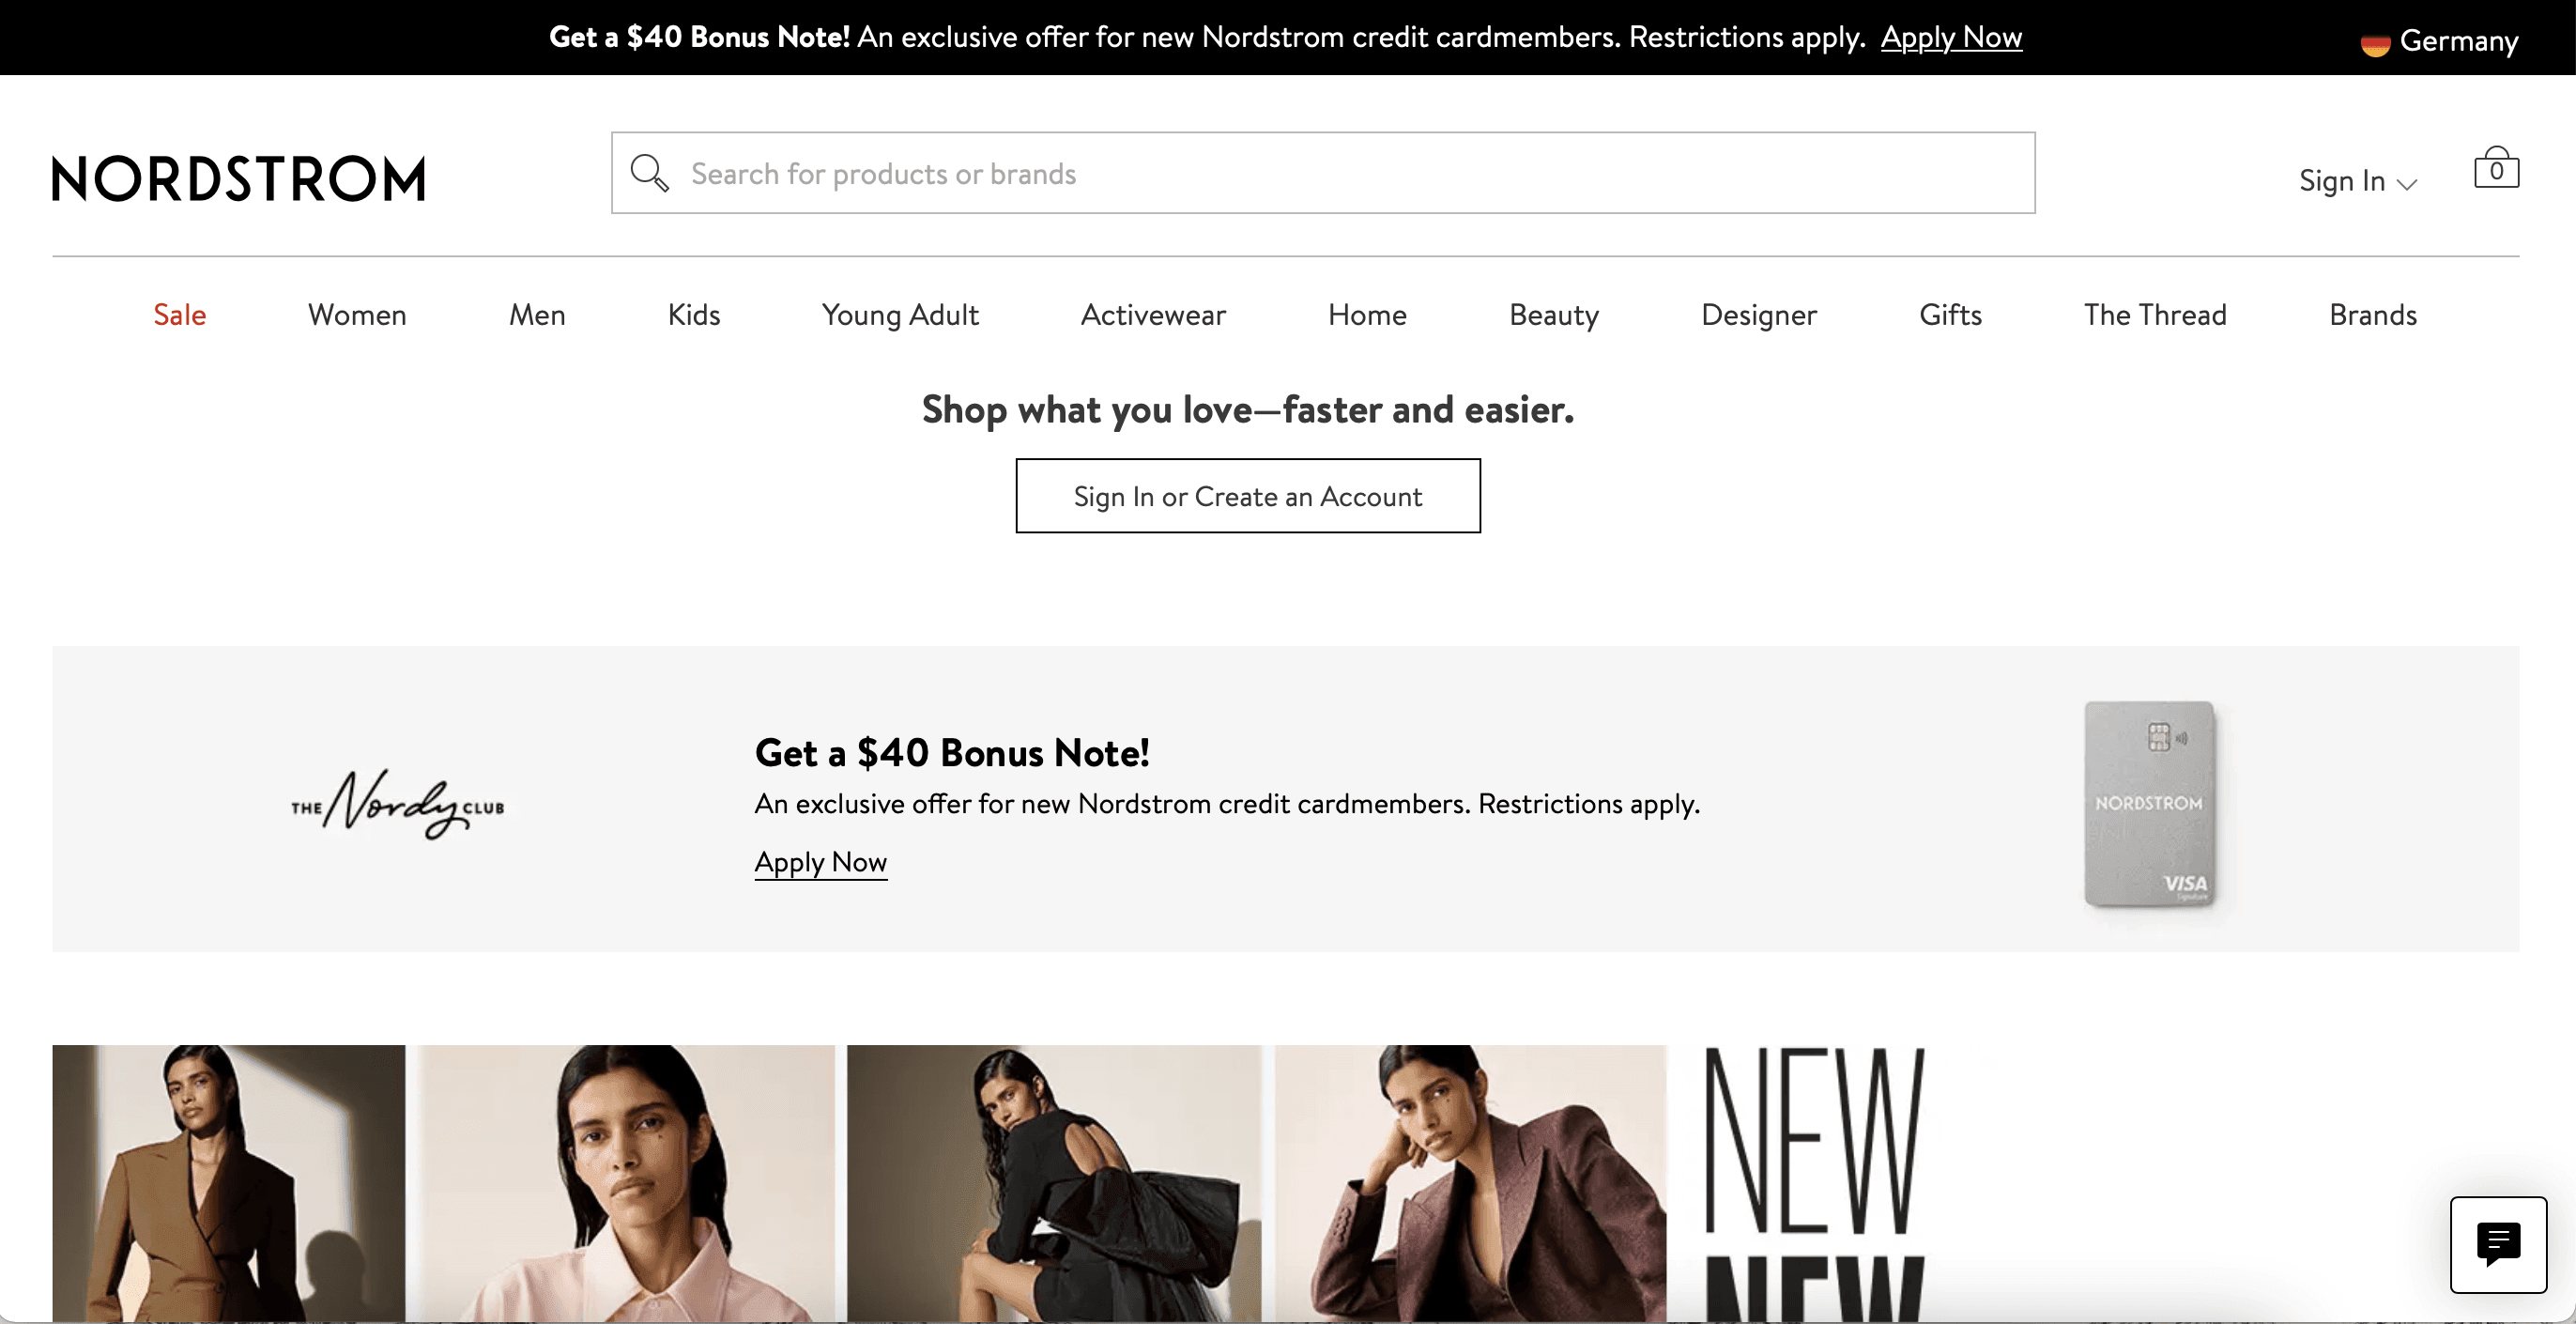Open the shopping bag icon
2576x1324 pixels.
(2496, 168)
